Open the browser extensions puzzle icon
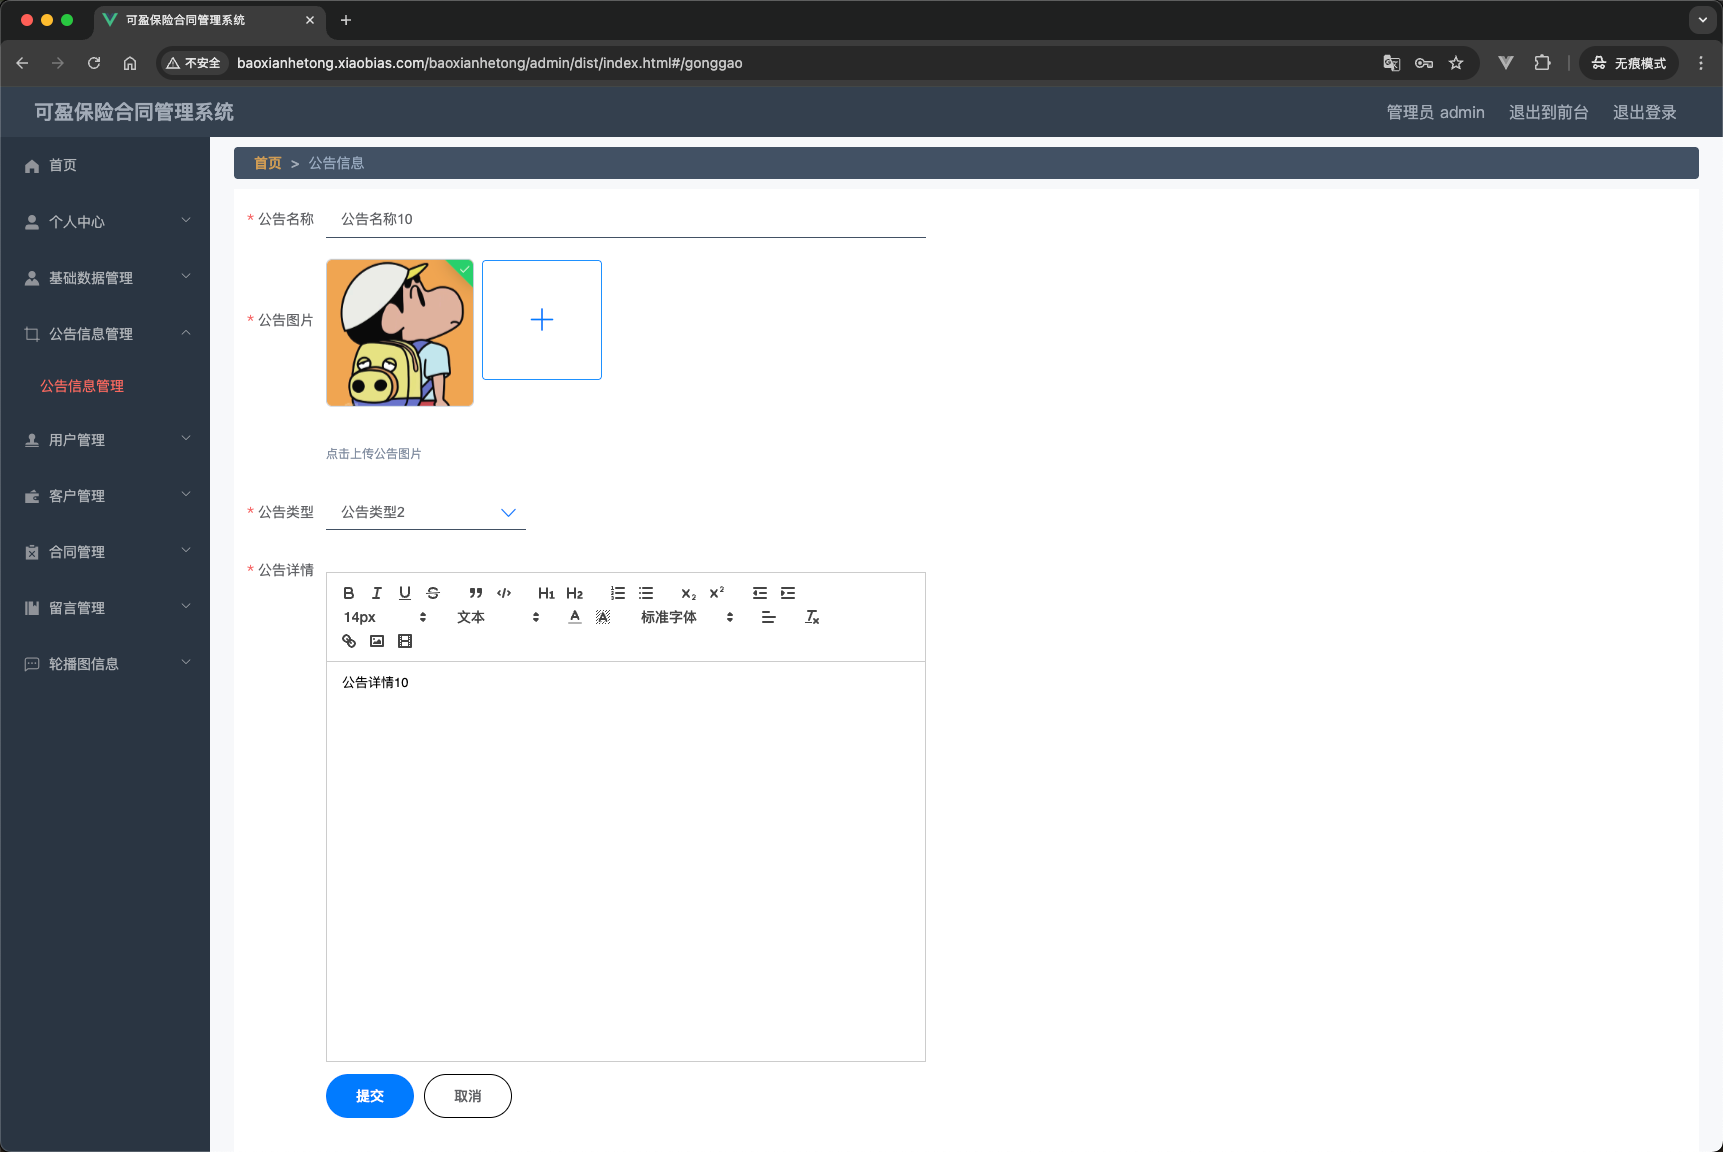1723x1152 pixels. pyautogui.click(x=1542, y=63)
